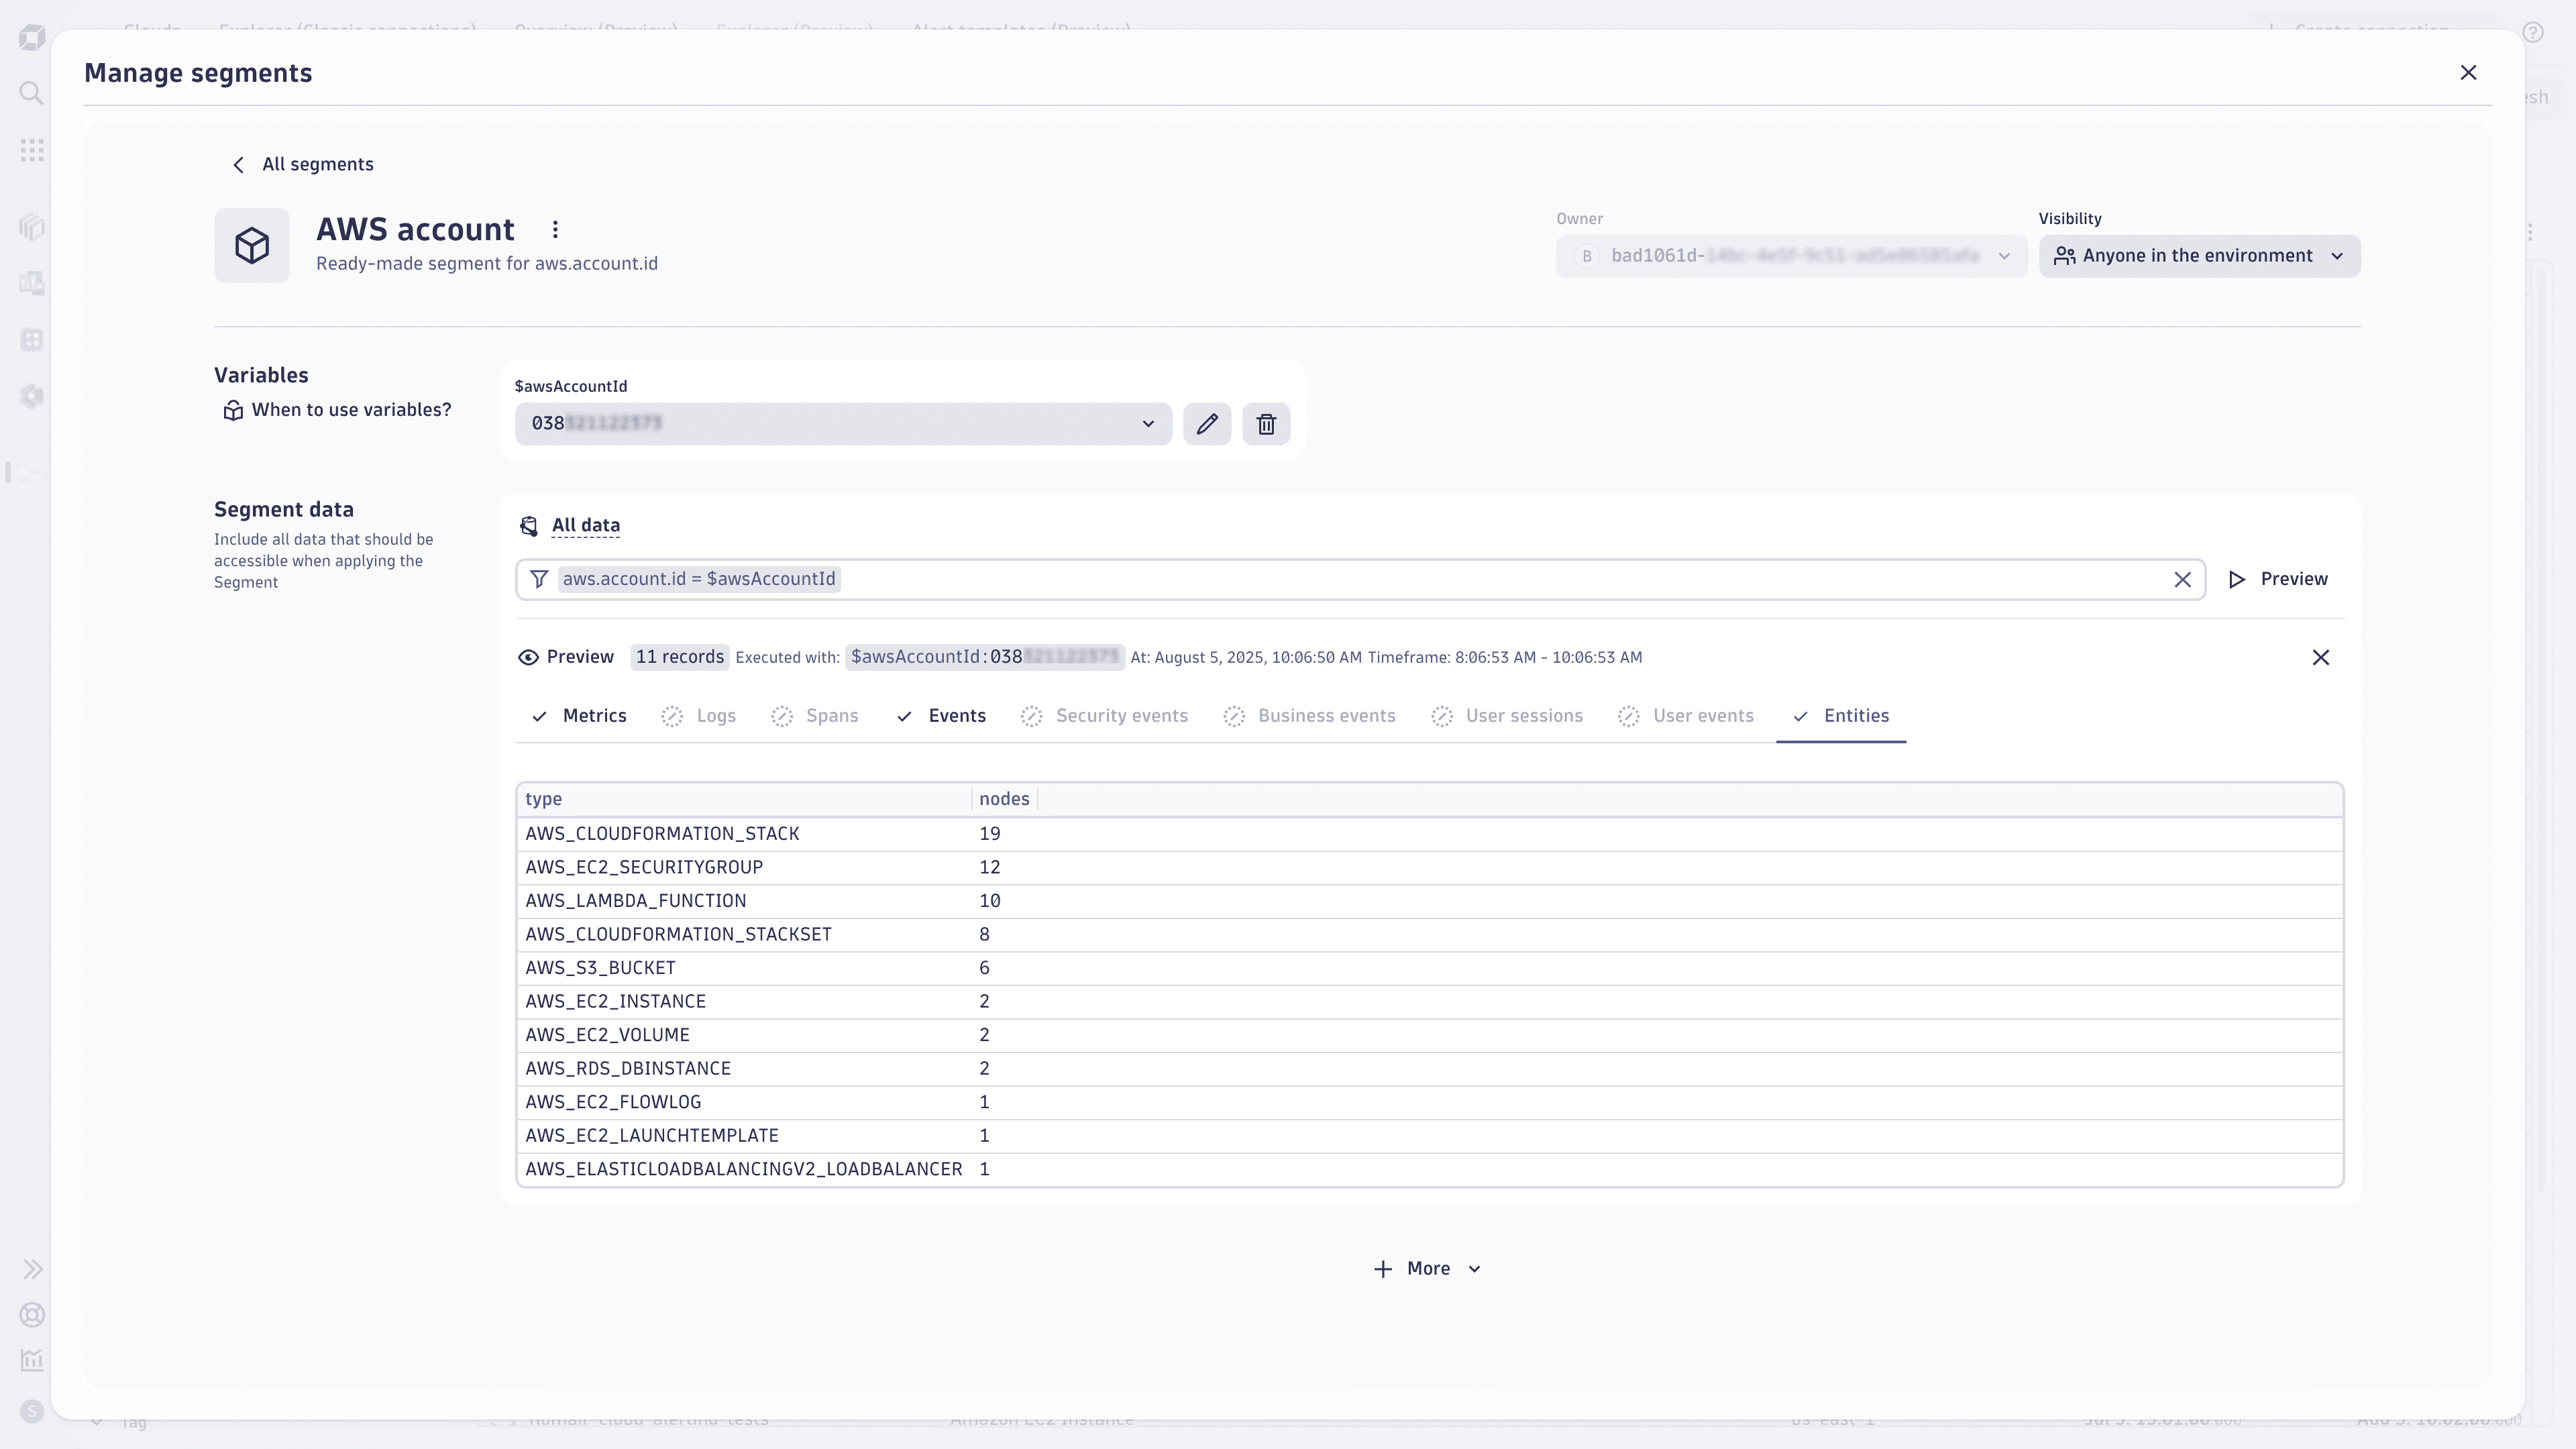Click the help icon in background window
This screenshot has width=2576, height=1449.
(2533, 33)
